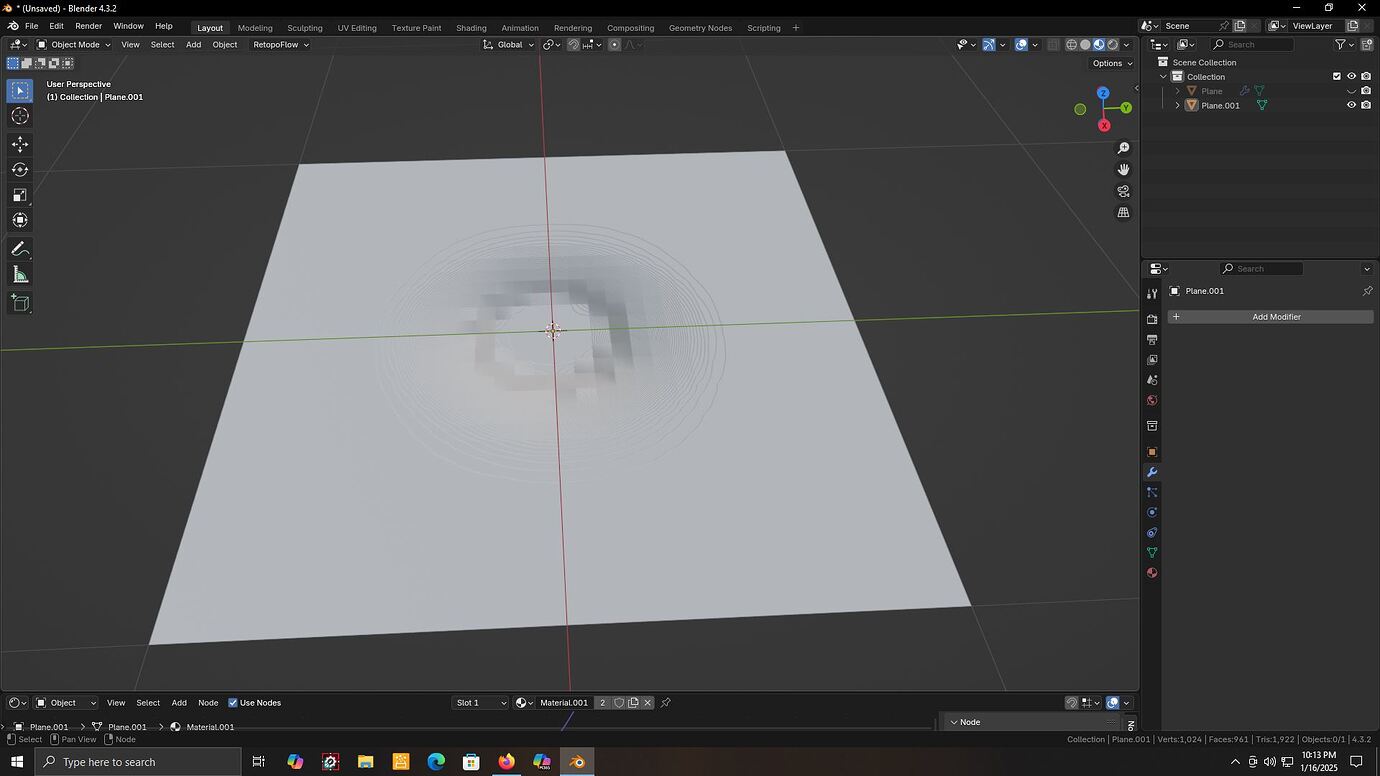Open the Render properties tab
The image size is (1380, 776).
(1152, 319)
